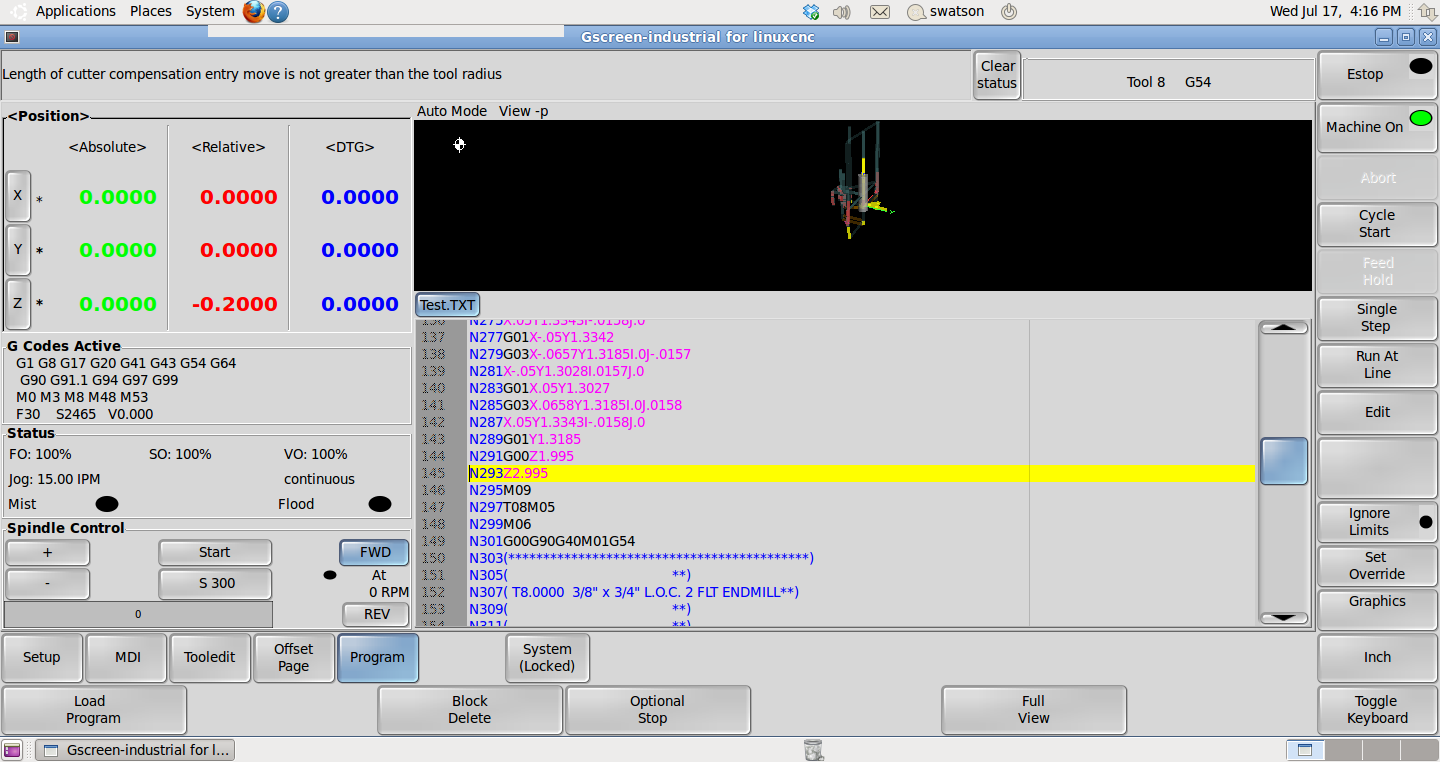Viewport: 1440px width, 762px height.
Task: Toggle Machine On button
Action: coord(1377,127)
